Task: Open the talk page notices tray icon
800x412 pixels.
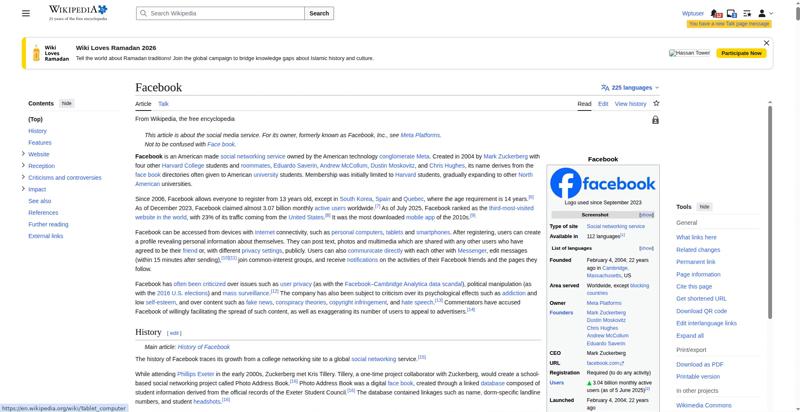Action: pyautogui.click(x=732, y=13)
